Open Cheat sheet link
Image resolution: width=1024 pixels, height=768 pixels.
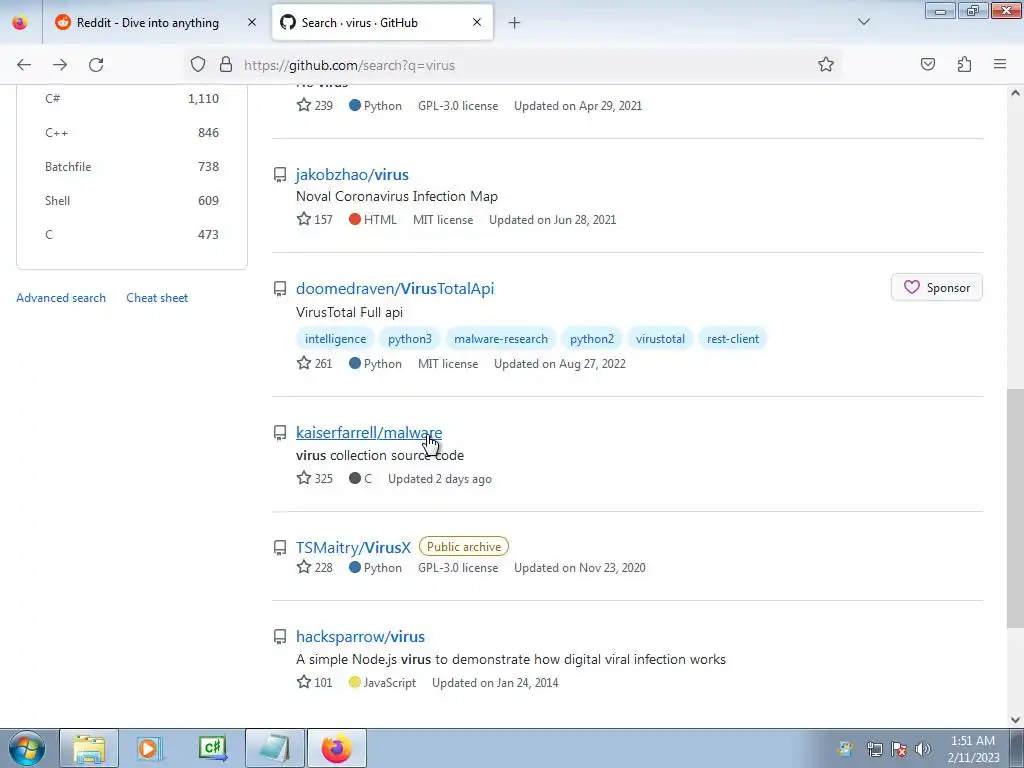(x=157, y=298)
